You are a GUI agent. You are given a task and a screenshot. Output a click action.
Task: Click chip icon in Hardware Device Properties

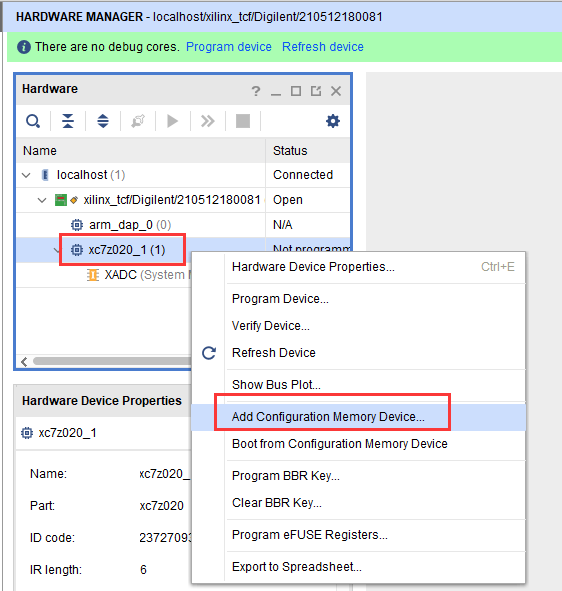(x=27, y=433)
